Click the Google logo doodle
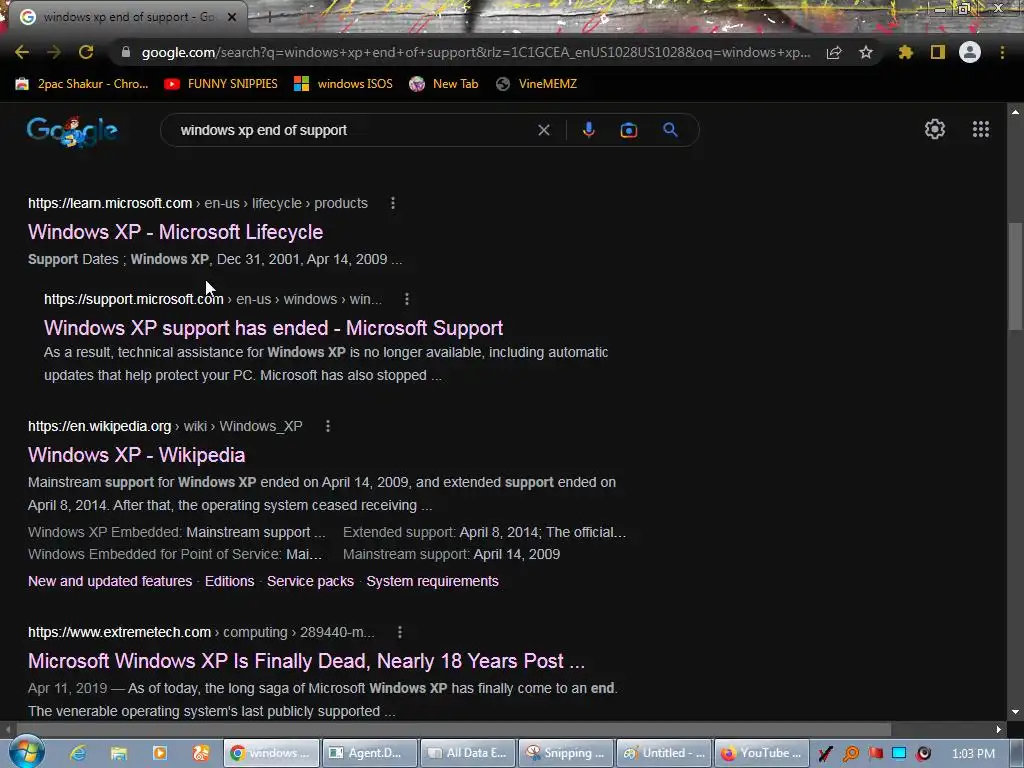 pyautogui.click(x=72, y=131)
